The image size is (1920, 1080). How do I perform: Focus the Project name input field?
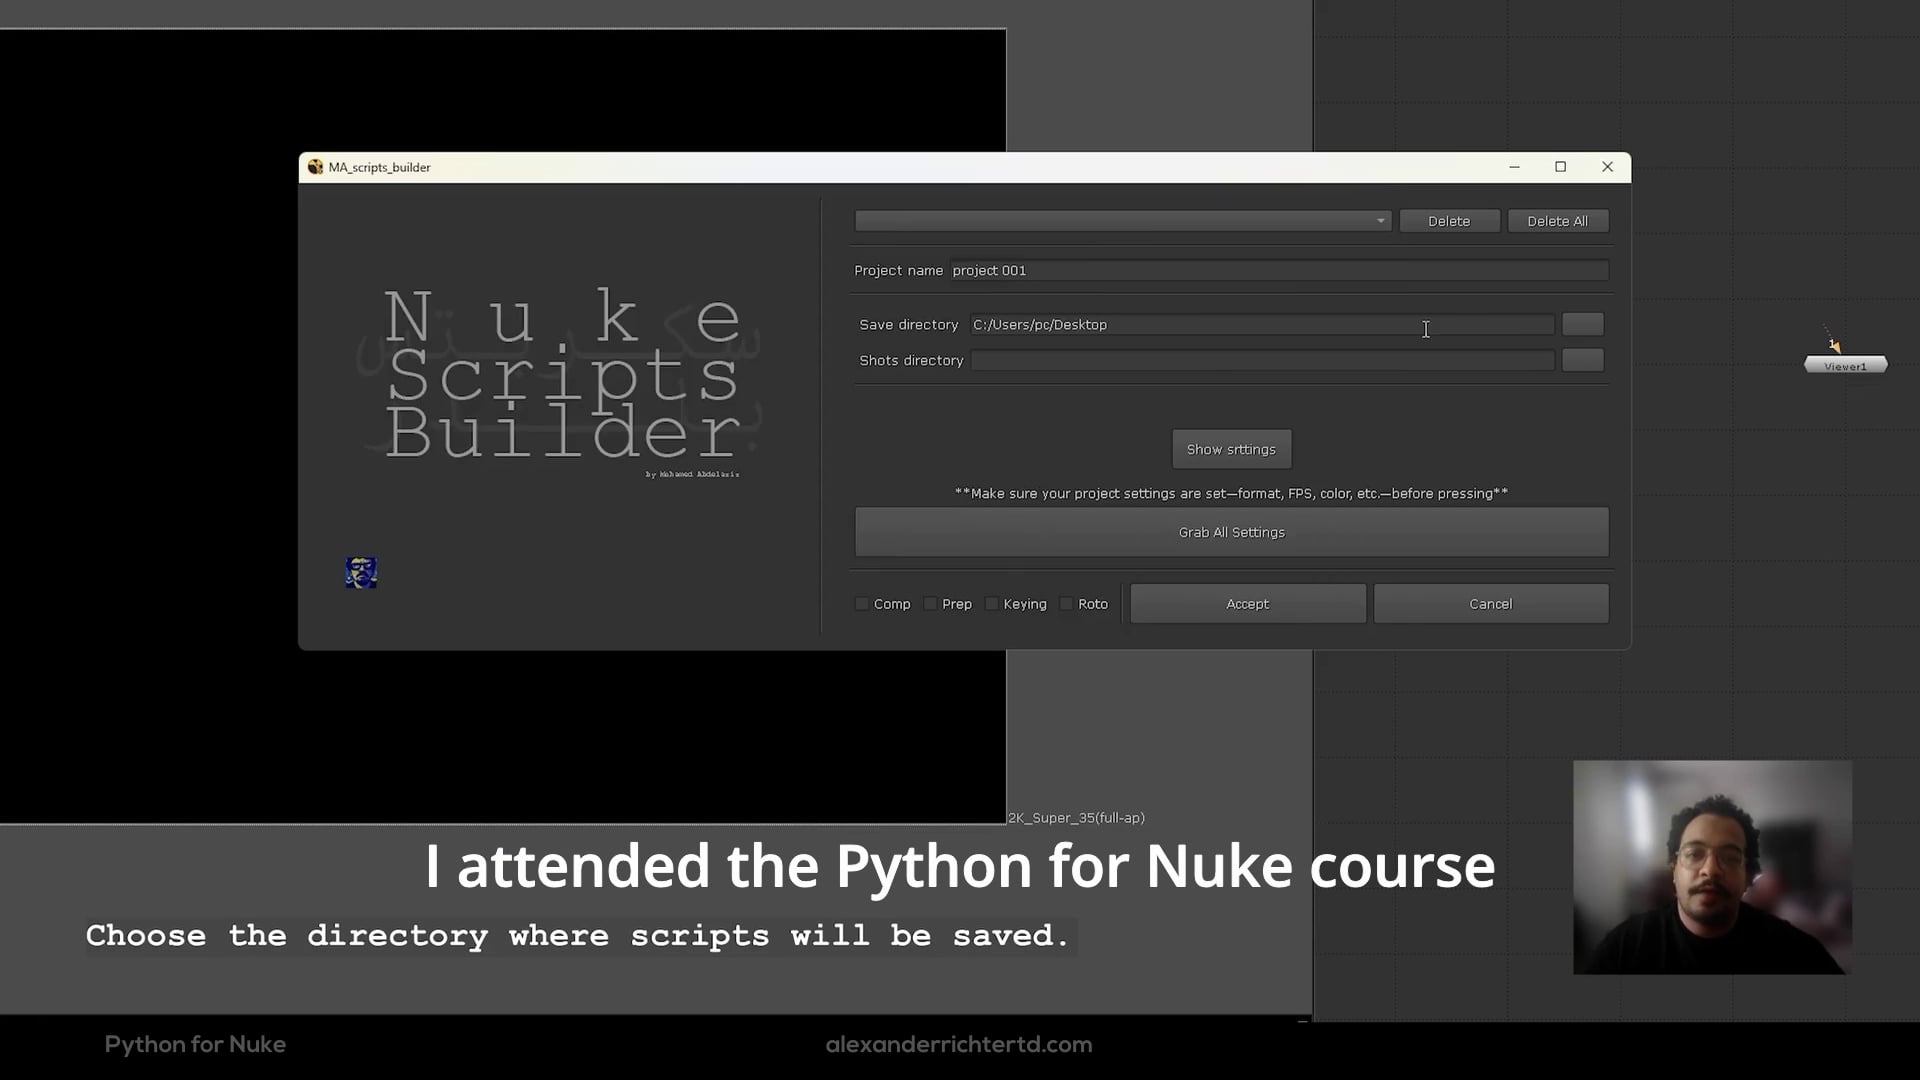(x=1279, y=270)
